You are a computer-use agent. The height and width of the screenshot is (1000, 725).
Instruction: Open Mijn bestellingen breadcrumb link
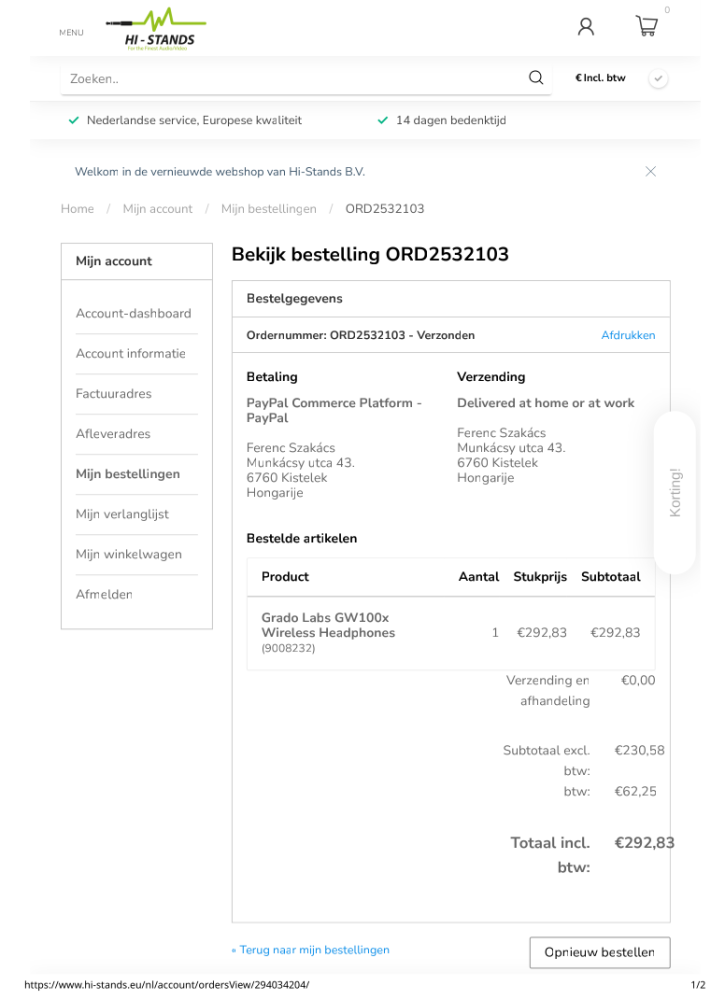coord(268,209)
